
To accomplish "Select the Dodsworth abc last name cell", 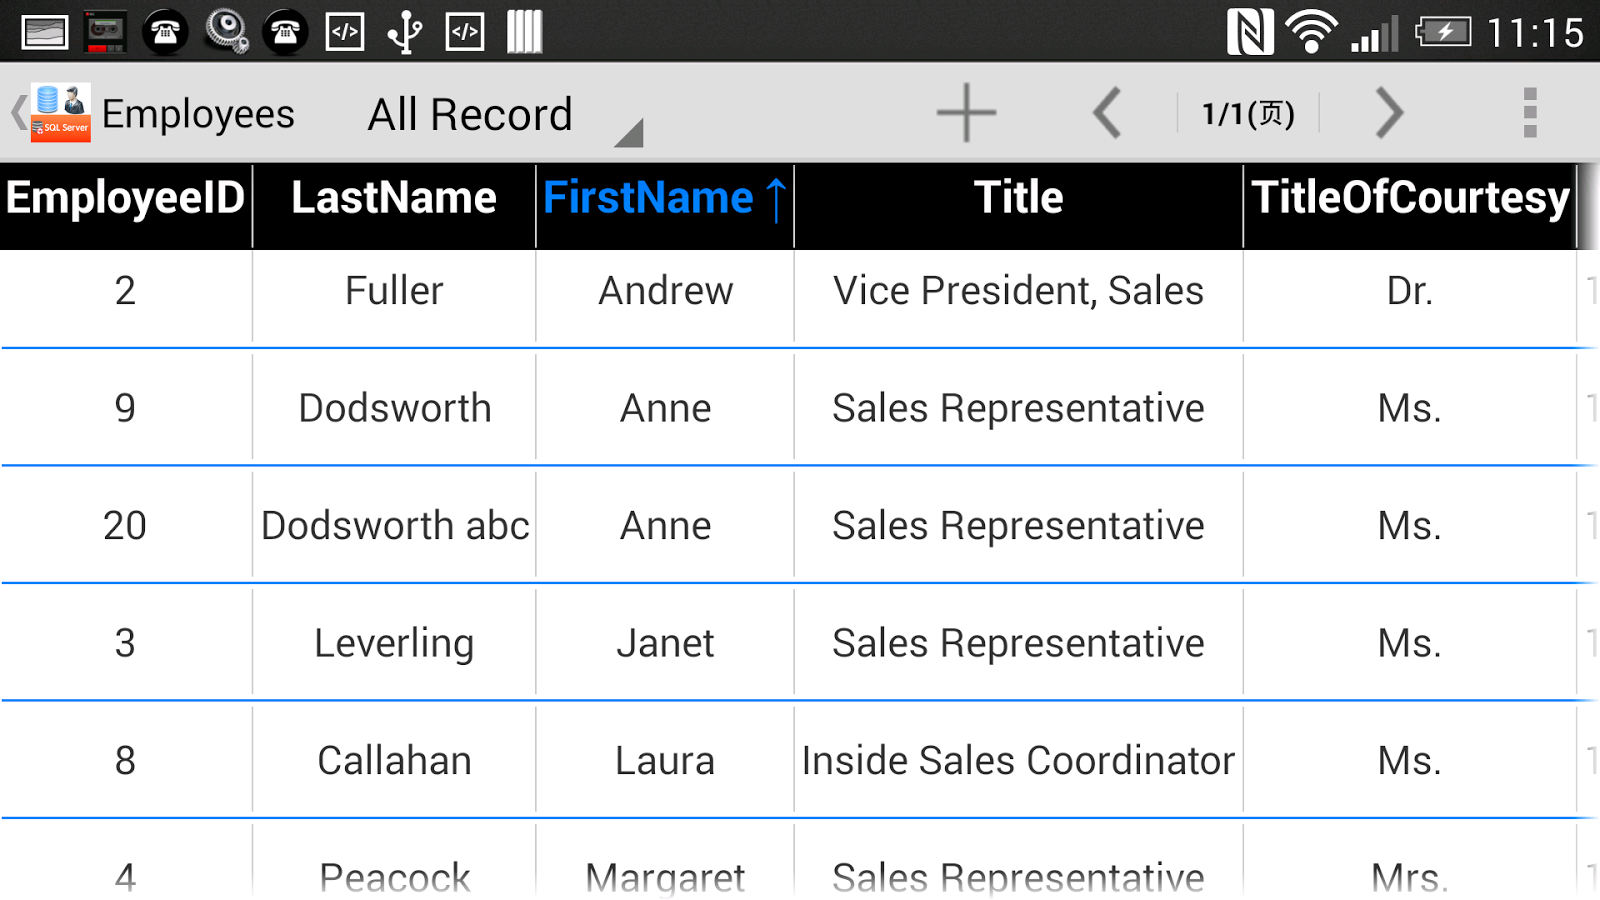I will (395, 526).
